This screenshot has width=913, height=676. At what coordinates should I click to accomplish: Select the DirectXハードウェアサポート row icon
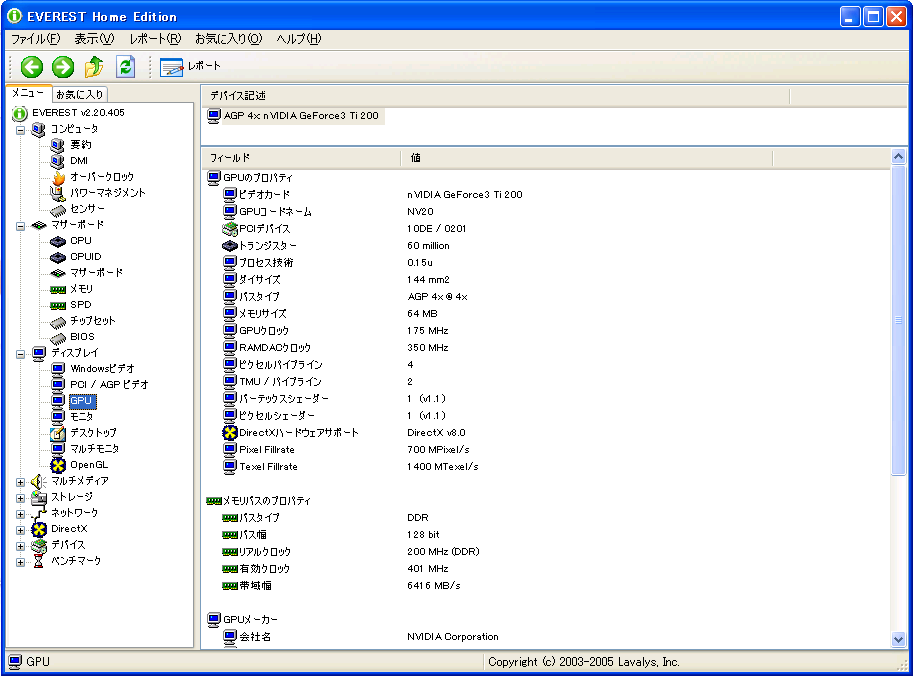[230, 433]
